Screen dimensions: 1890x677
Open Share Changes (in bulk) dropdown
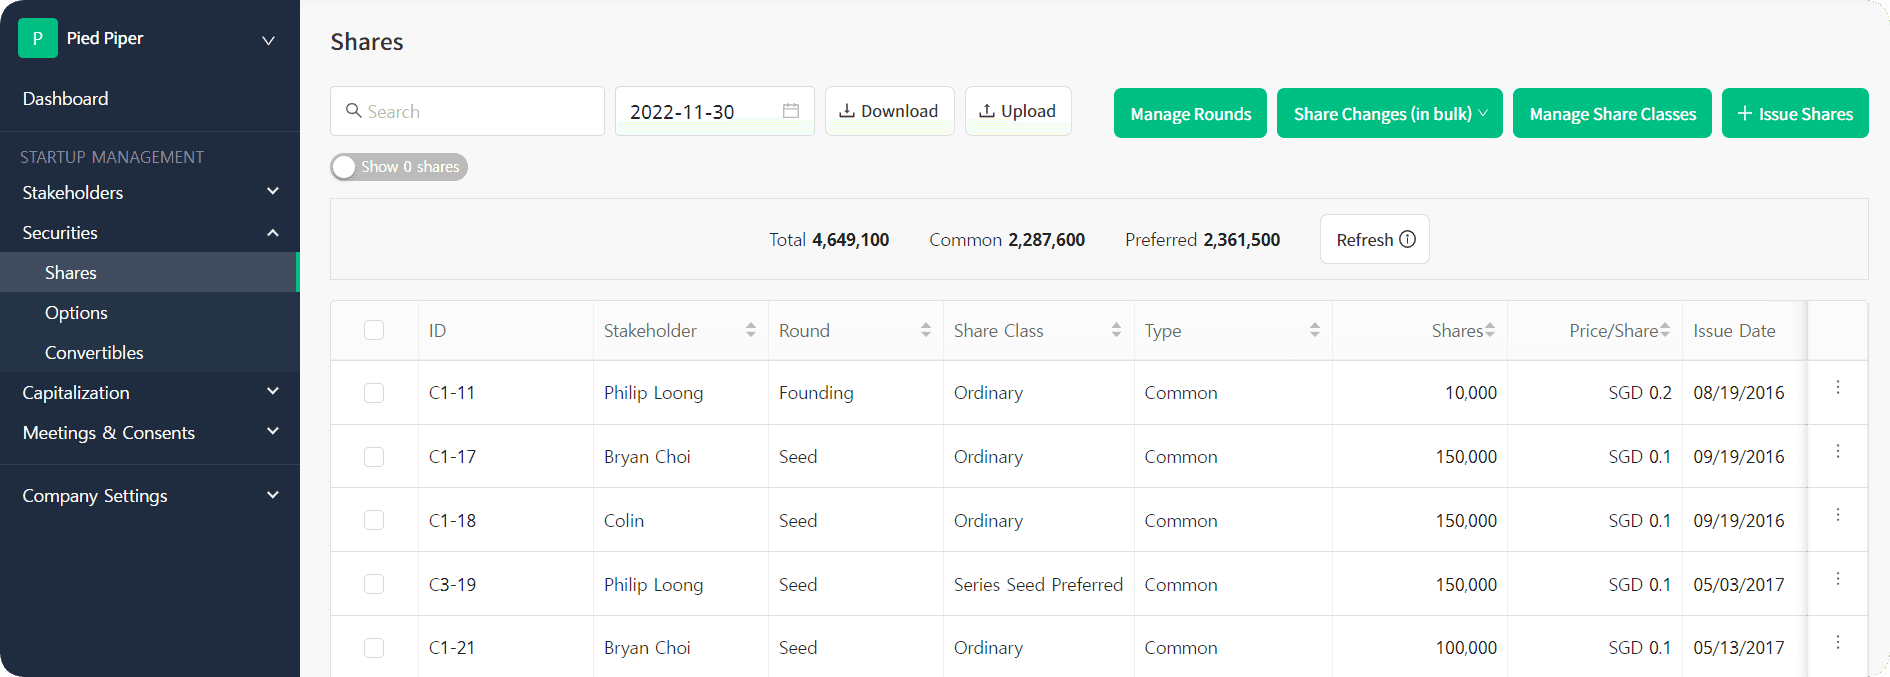1390,113
